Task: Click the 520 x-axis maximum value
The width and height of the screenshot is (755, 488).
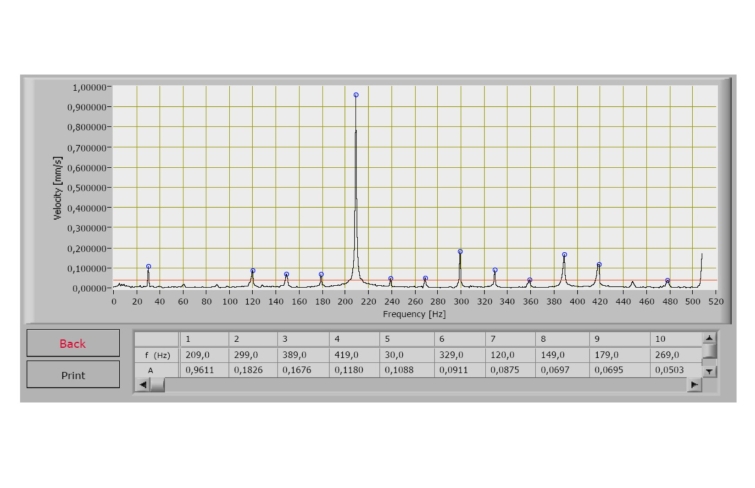Action: [716, 302]
